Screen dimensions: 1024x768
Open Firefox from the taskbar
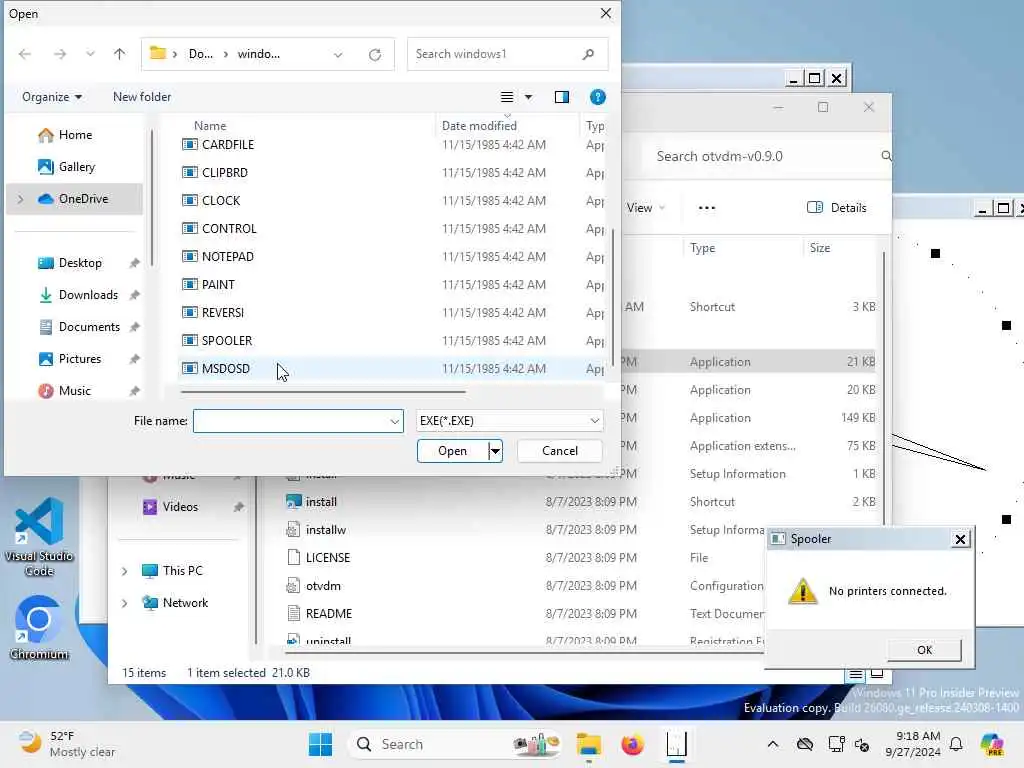click(632, 744)
